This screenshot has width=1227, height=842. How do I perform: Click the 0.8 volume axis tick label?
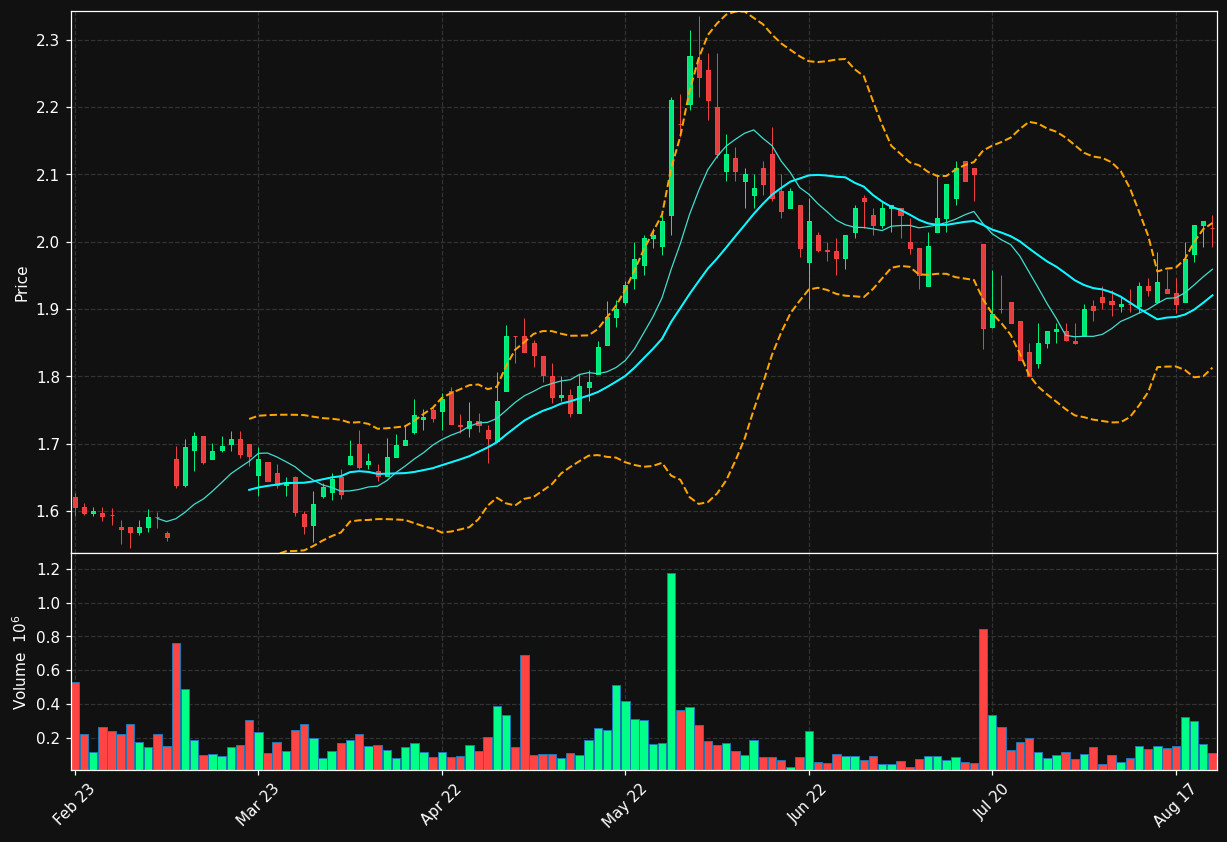point(49,637)
